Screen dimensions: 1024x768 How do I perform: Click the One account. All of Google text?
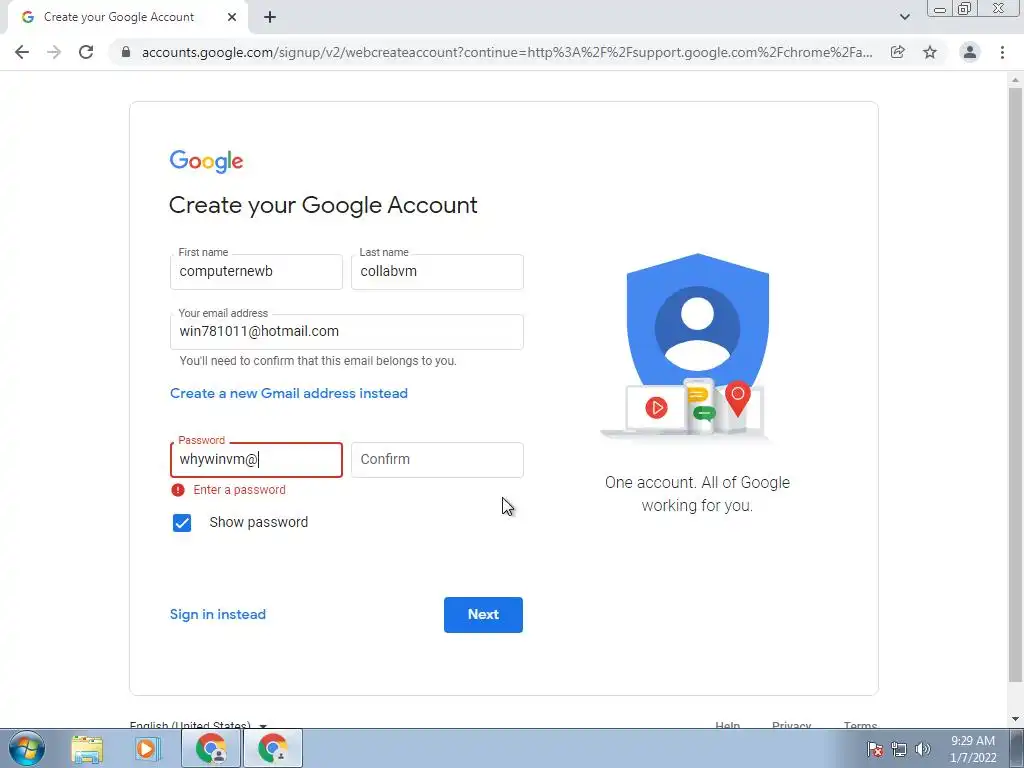697,494
